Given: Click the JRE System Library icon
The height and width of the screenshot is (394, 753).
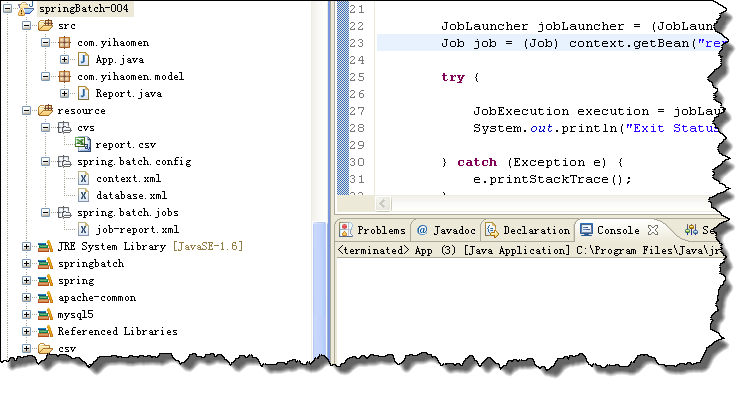Looking at the screenshot, I should coord(45,247).
